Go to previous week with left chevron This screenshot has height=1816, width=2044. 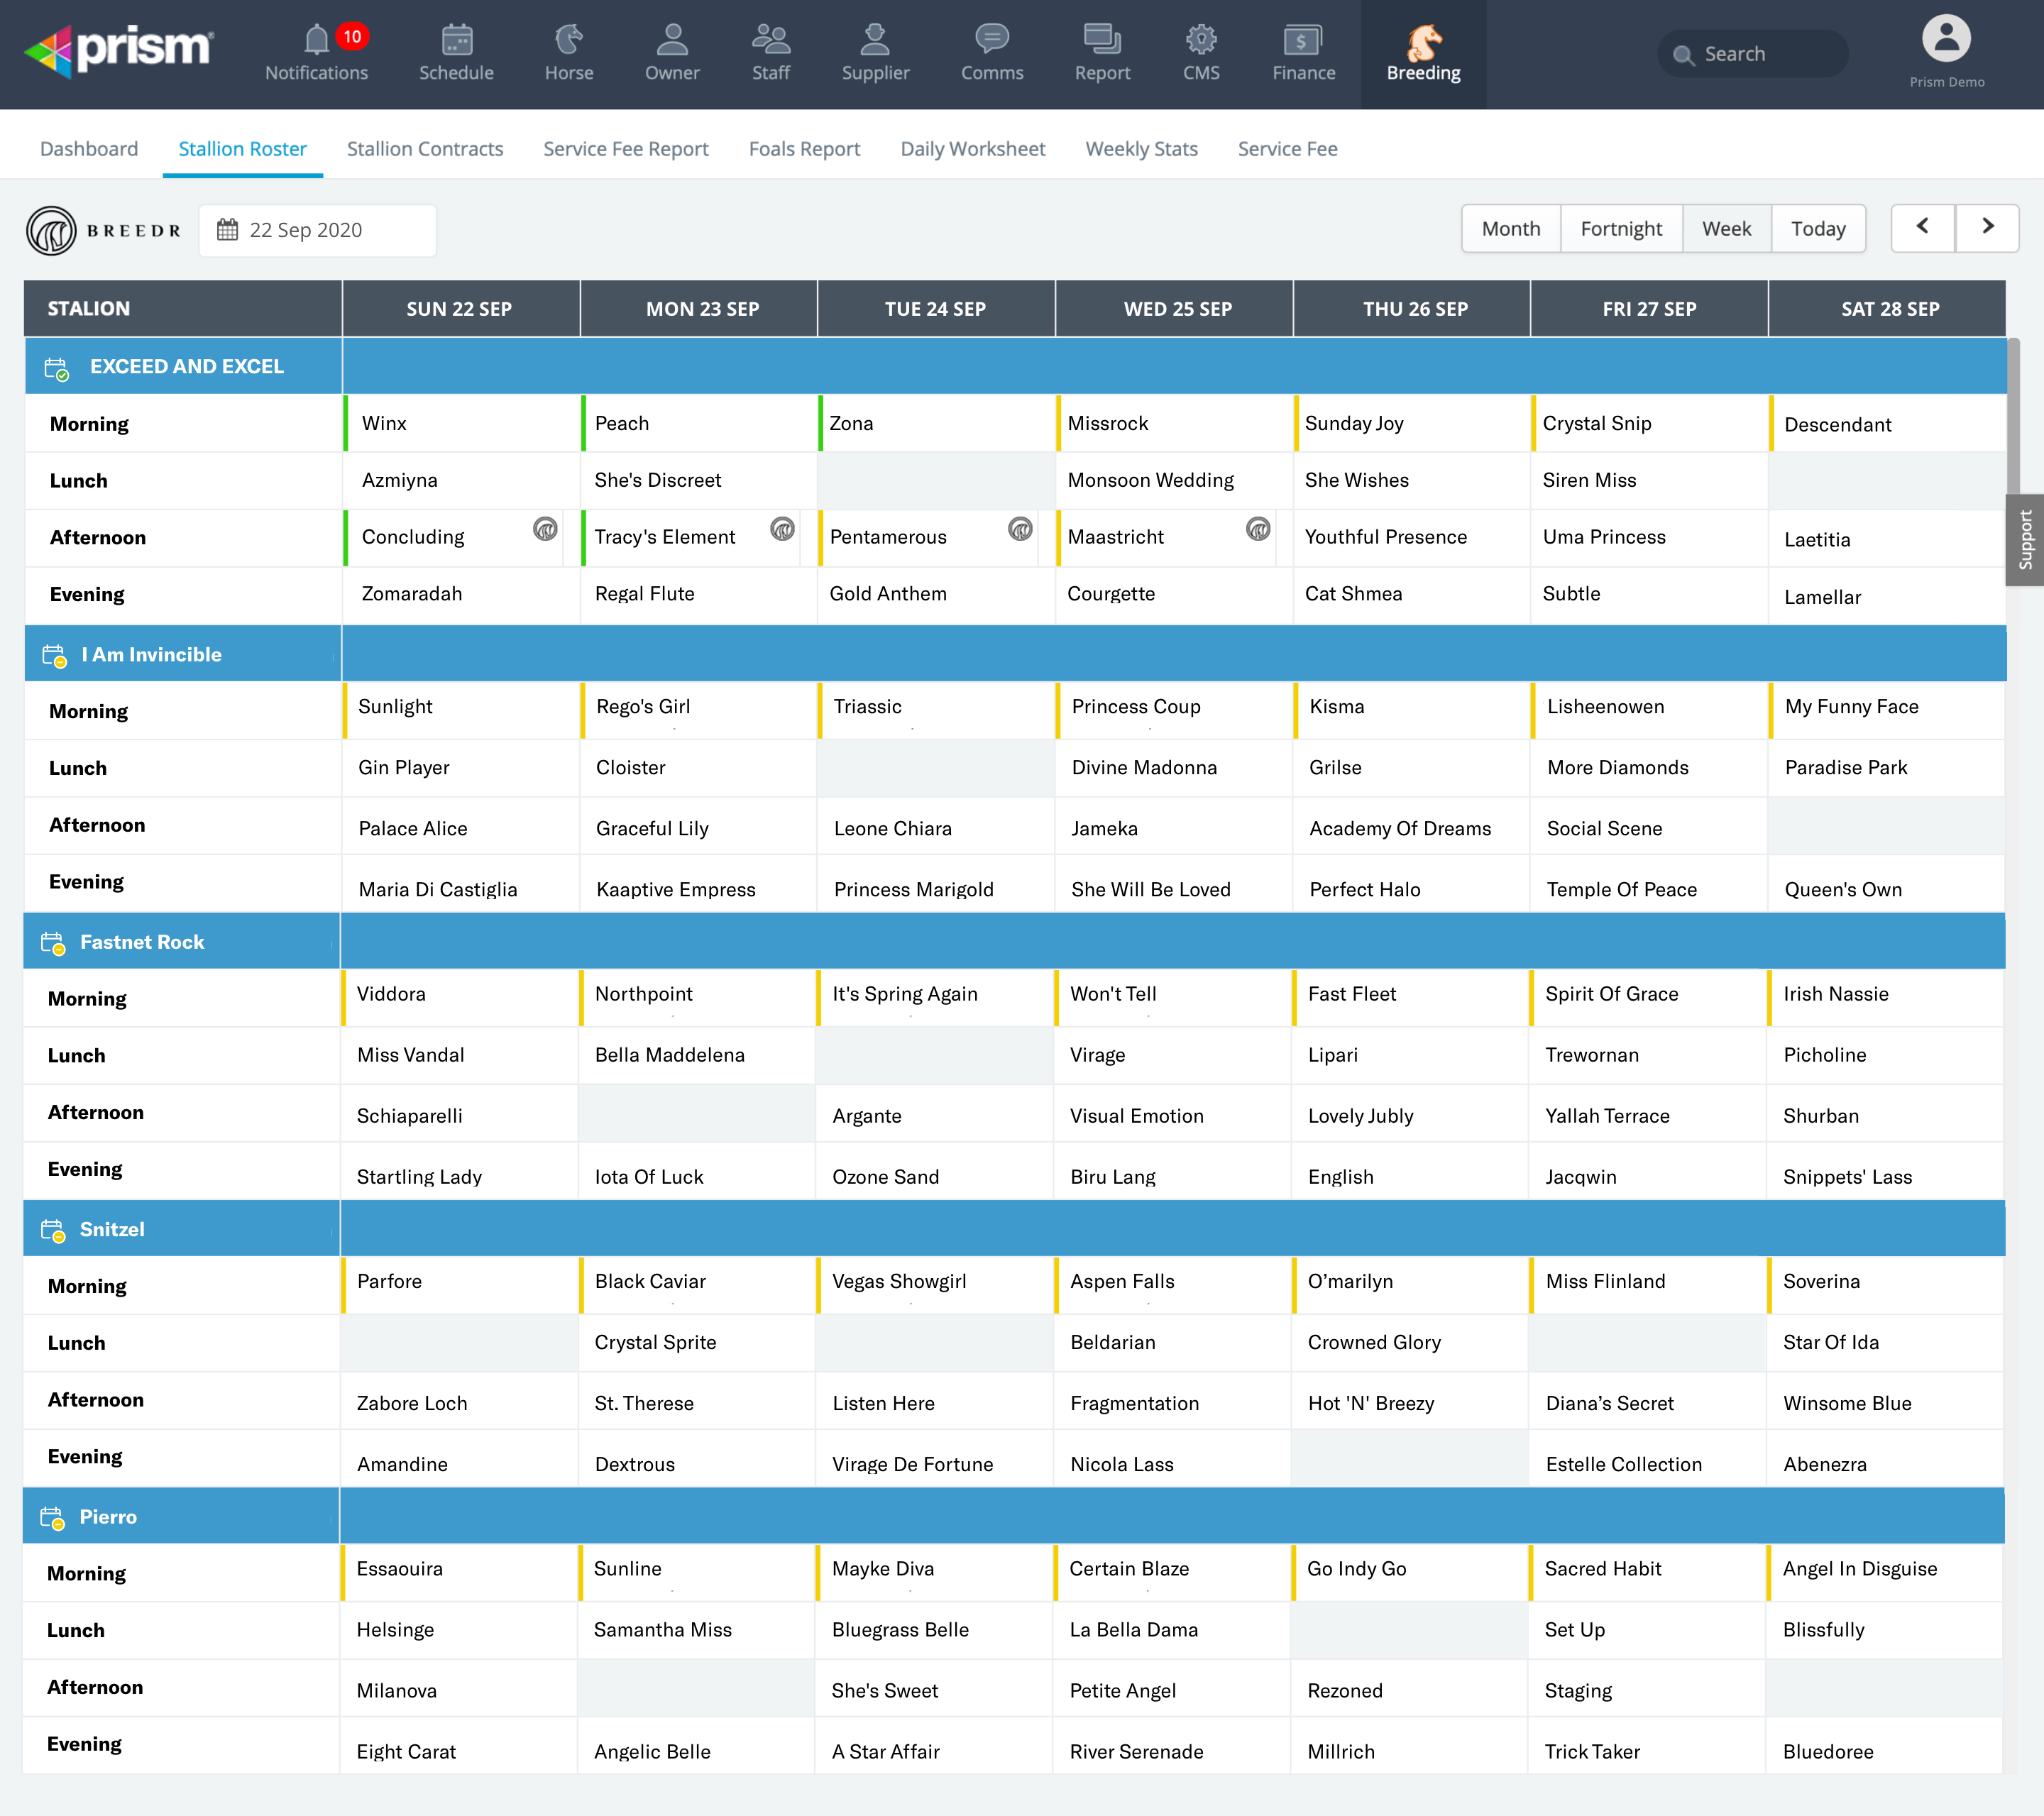click(x=1922, y=228)
